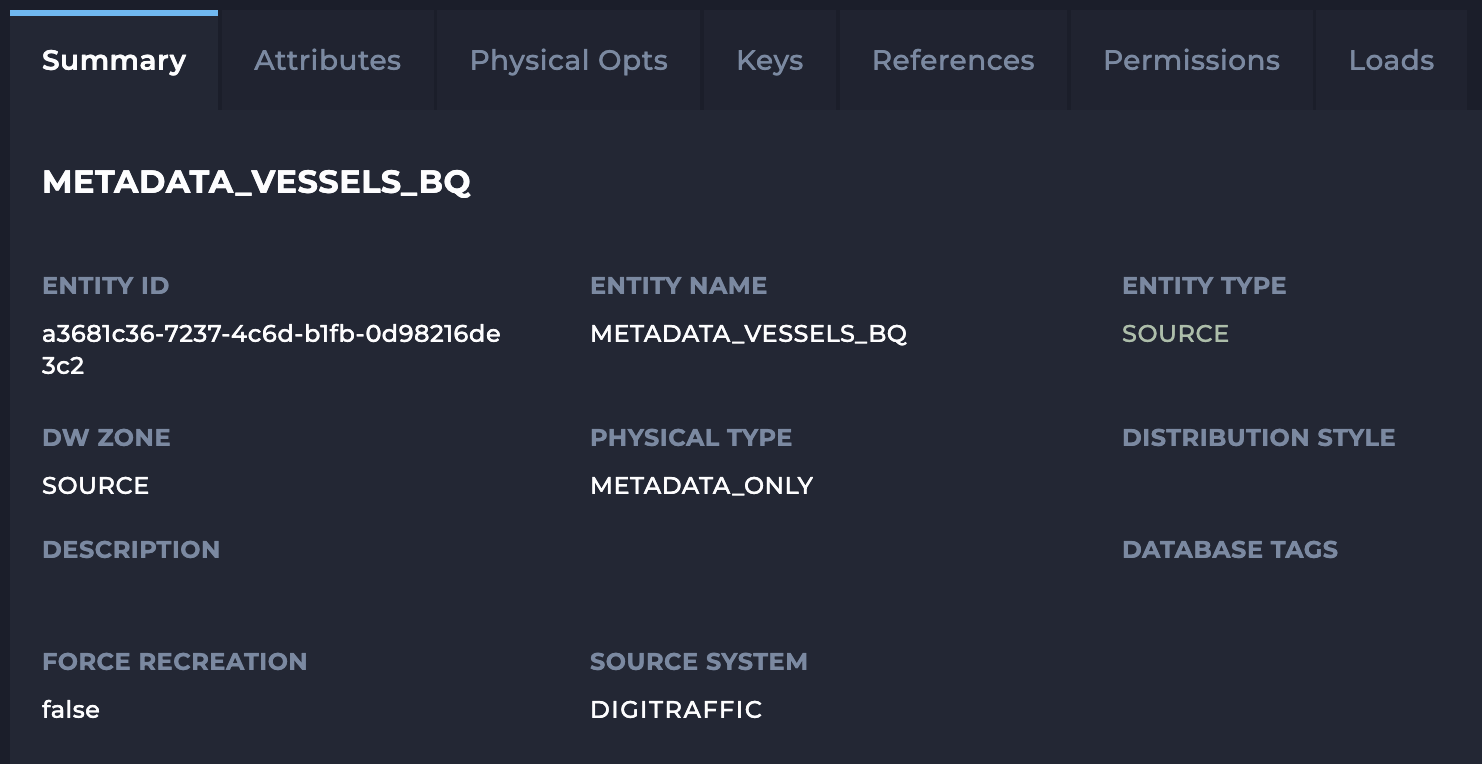This screenshot has width=1482, height=764.
Task: View the Permissions tab
Action: coord(1191,61)
